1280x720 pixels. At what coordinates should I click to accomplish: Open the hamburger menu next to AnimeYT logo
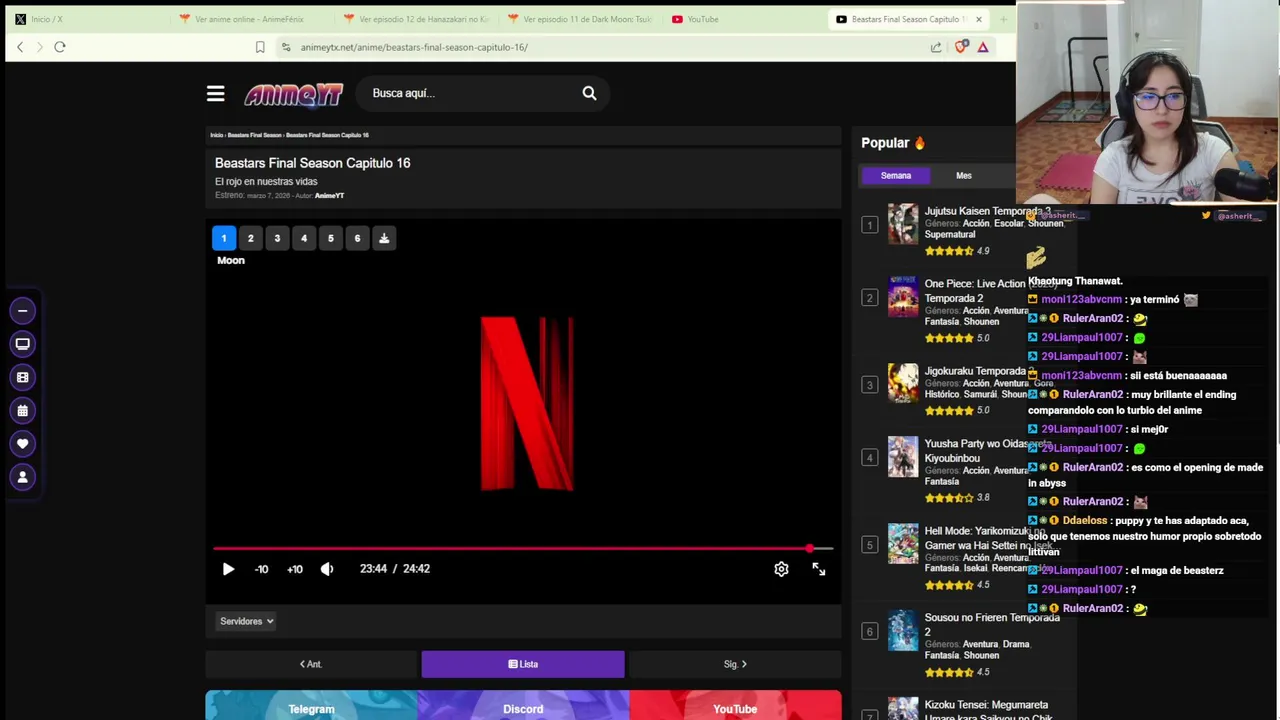(215, 93)
